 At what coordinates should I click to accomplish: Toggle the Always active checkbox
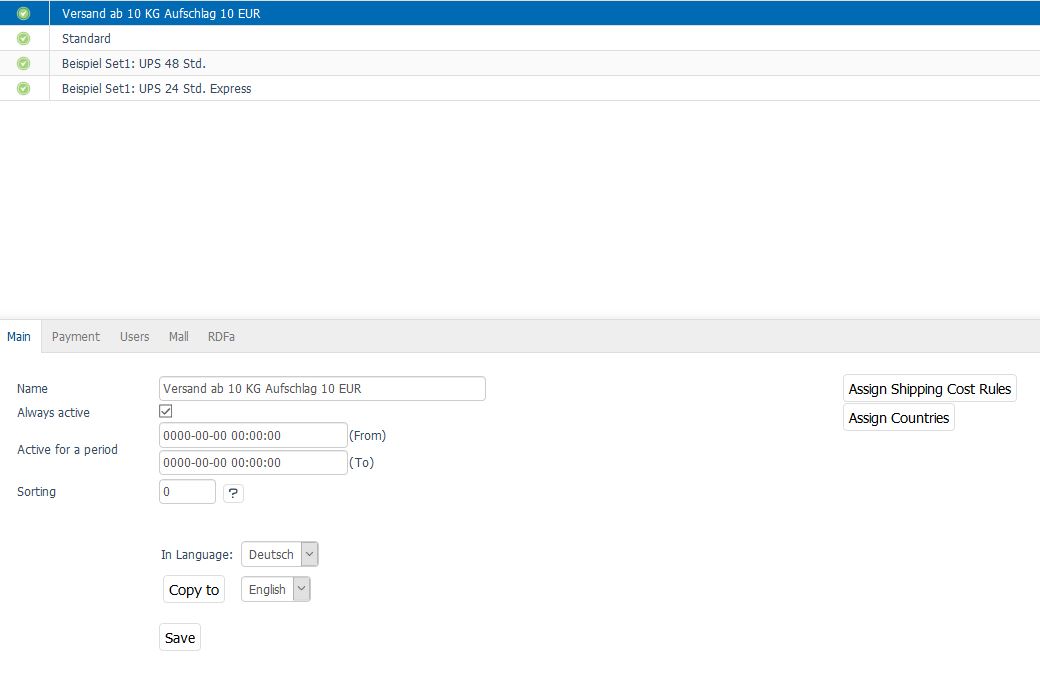click(x=166, y=411)
